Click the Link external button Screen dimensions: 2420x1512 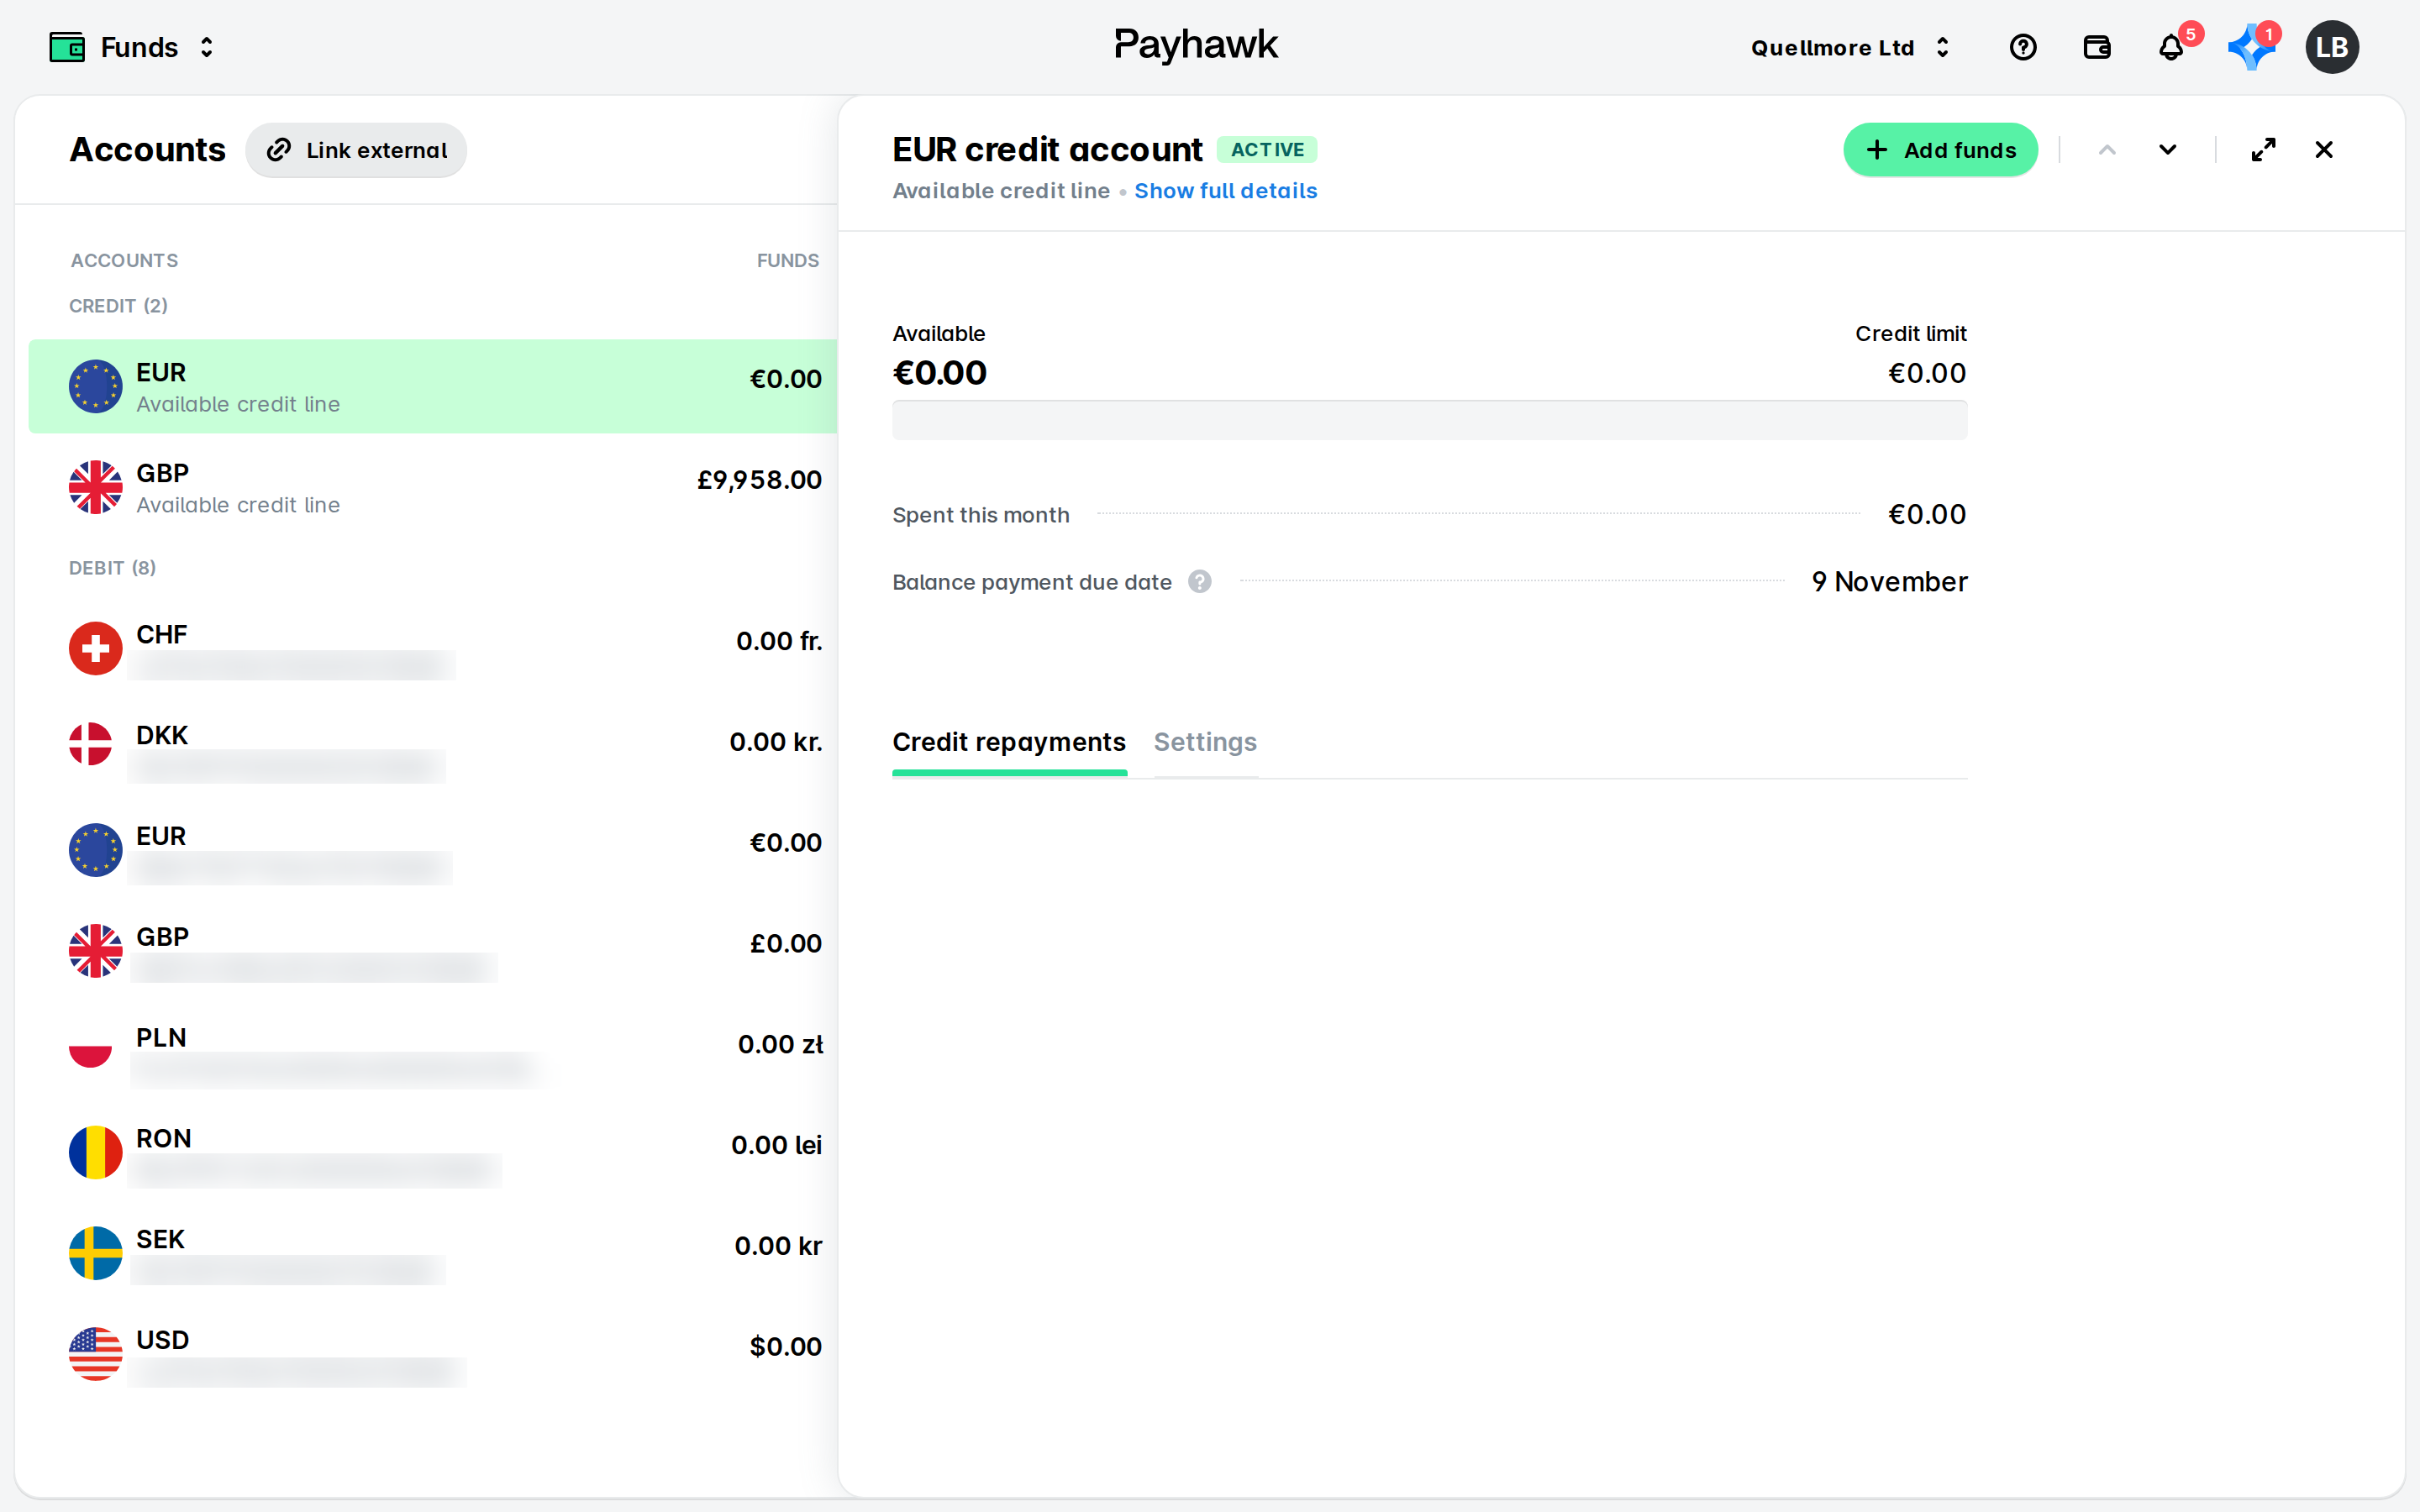click(356, 150)
